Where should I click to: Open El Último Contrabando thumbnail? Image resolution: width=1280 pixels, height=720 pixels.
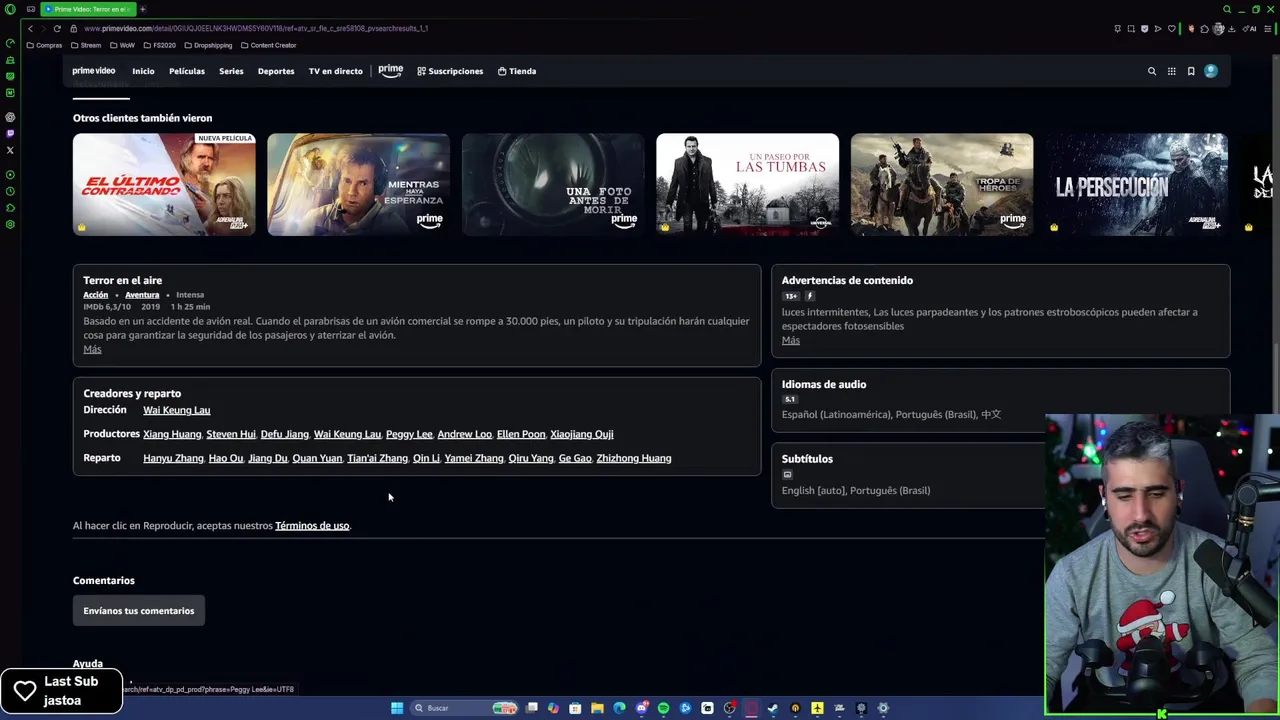point(164,185)
